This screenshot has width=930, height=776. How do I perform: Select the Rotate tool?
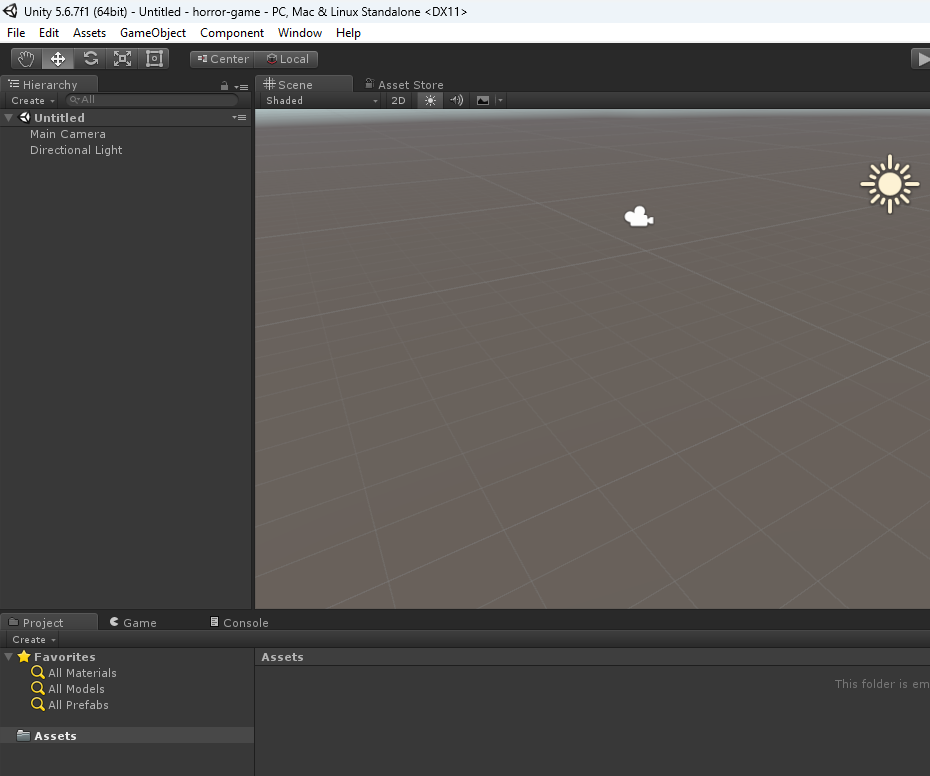click(x=90, y=59)
